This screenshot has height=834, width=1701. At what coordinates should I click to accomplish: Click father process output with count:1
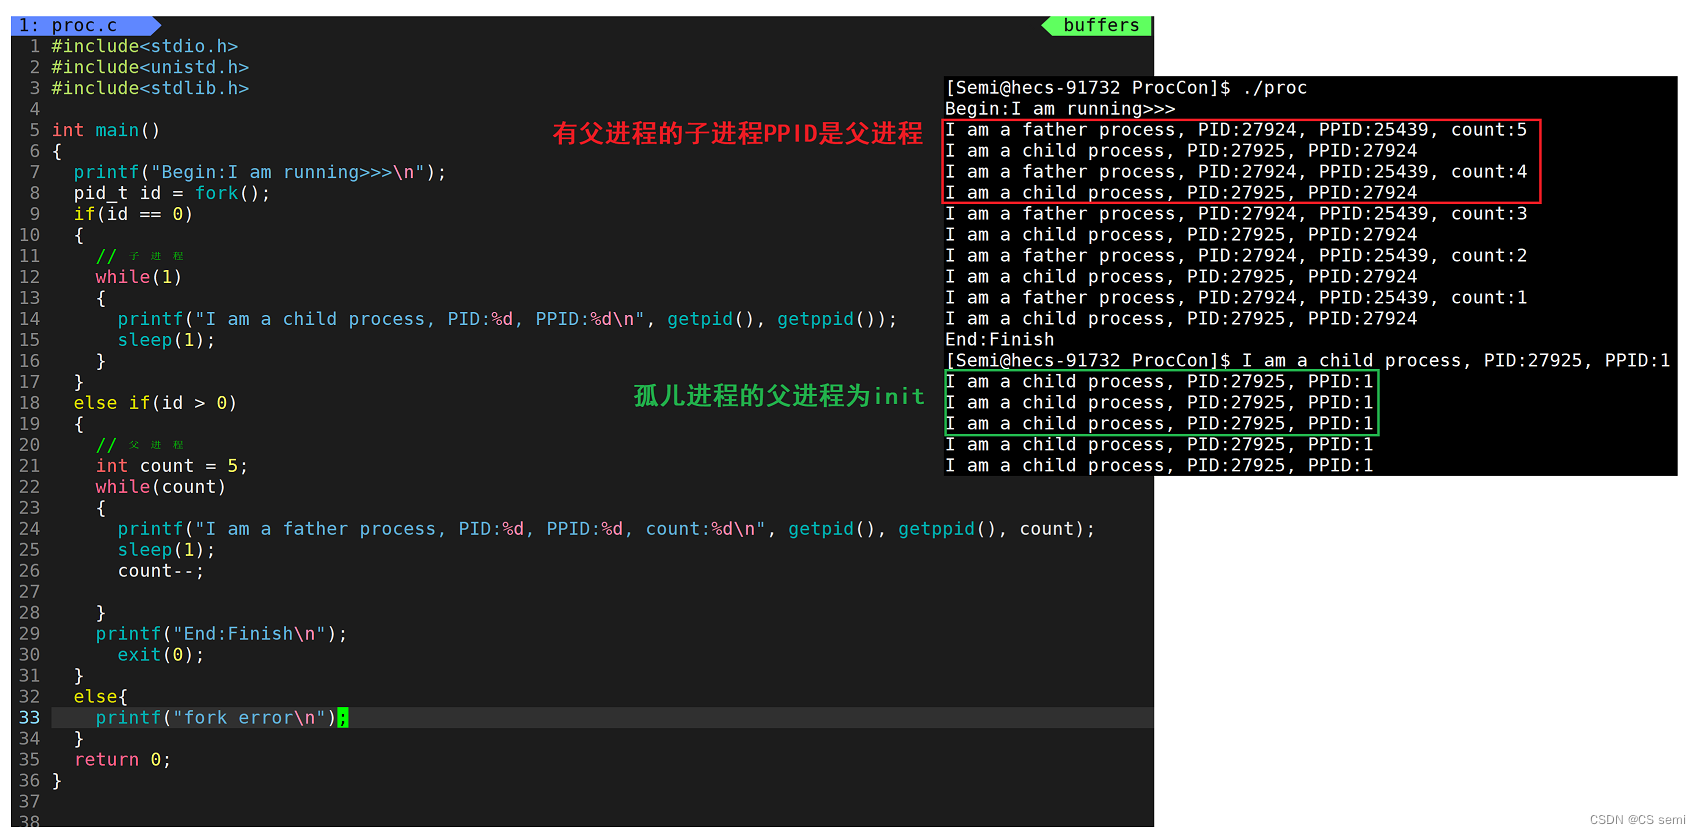[1236, 298]
